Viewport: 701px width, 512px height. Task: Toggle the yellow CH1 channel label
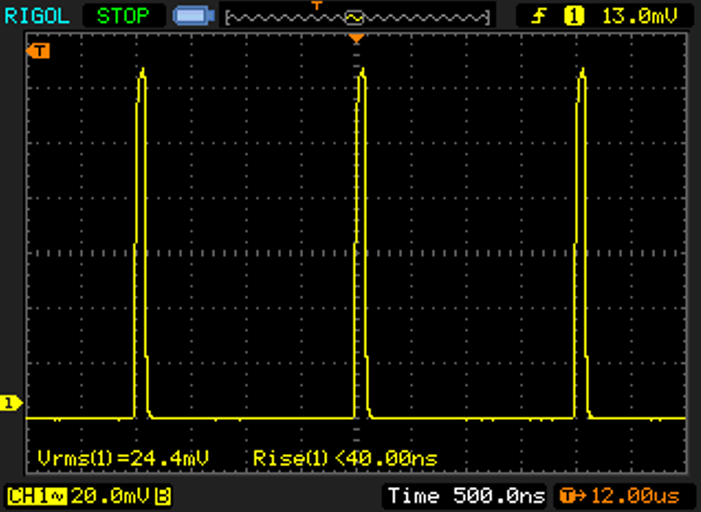click(x=34, y=496)
